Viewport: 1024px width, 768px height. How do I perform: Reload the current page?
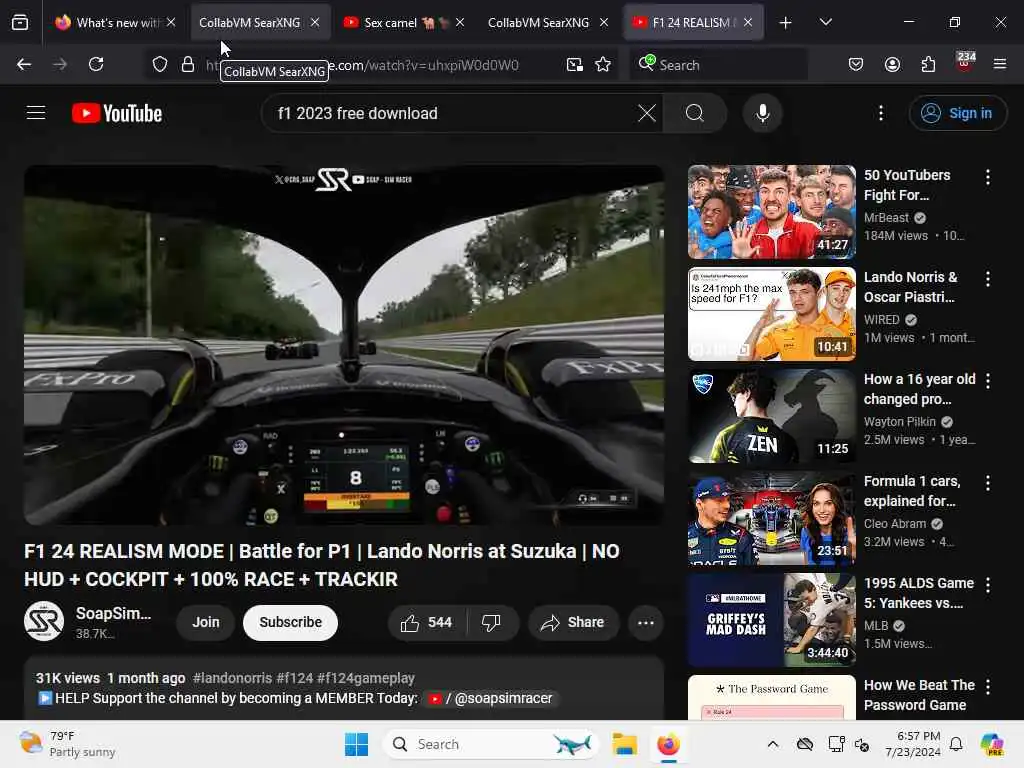(96, 64)
